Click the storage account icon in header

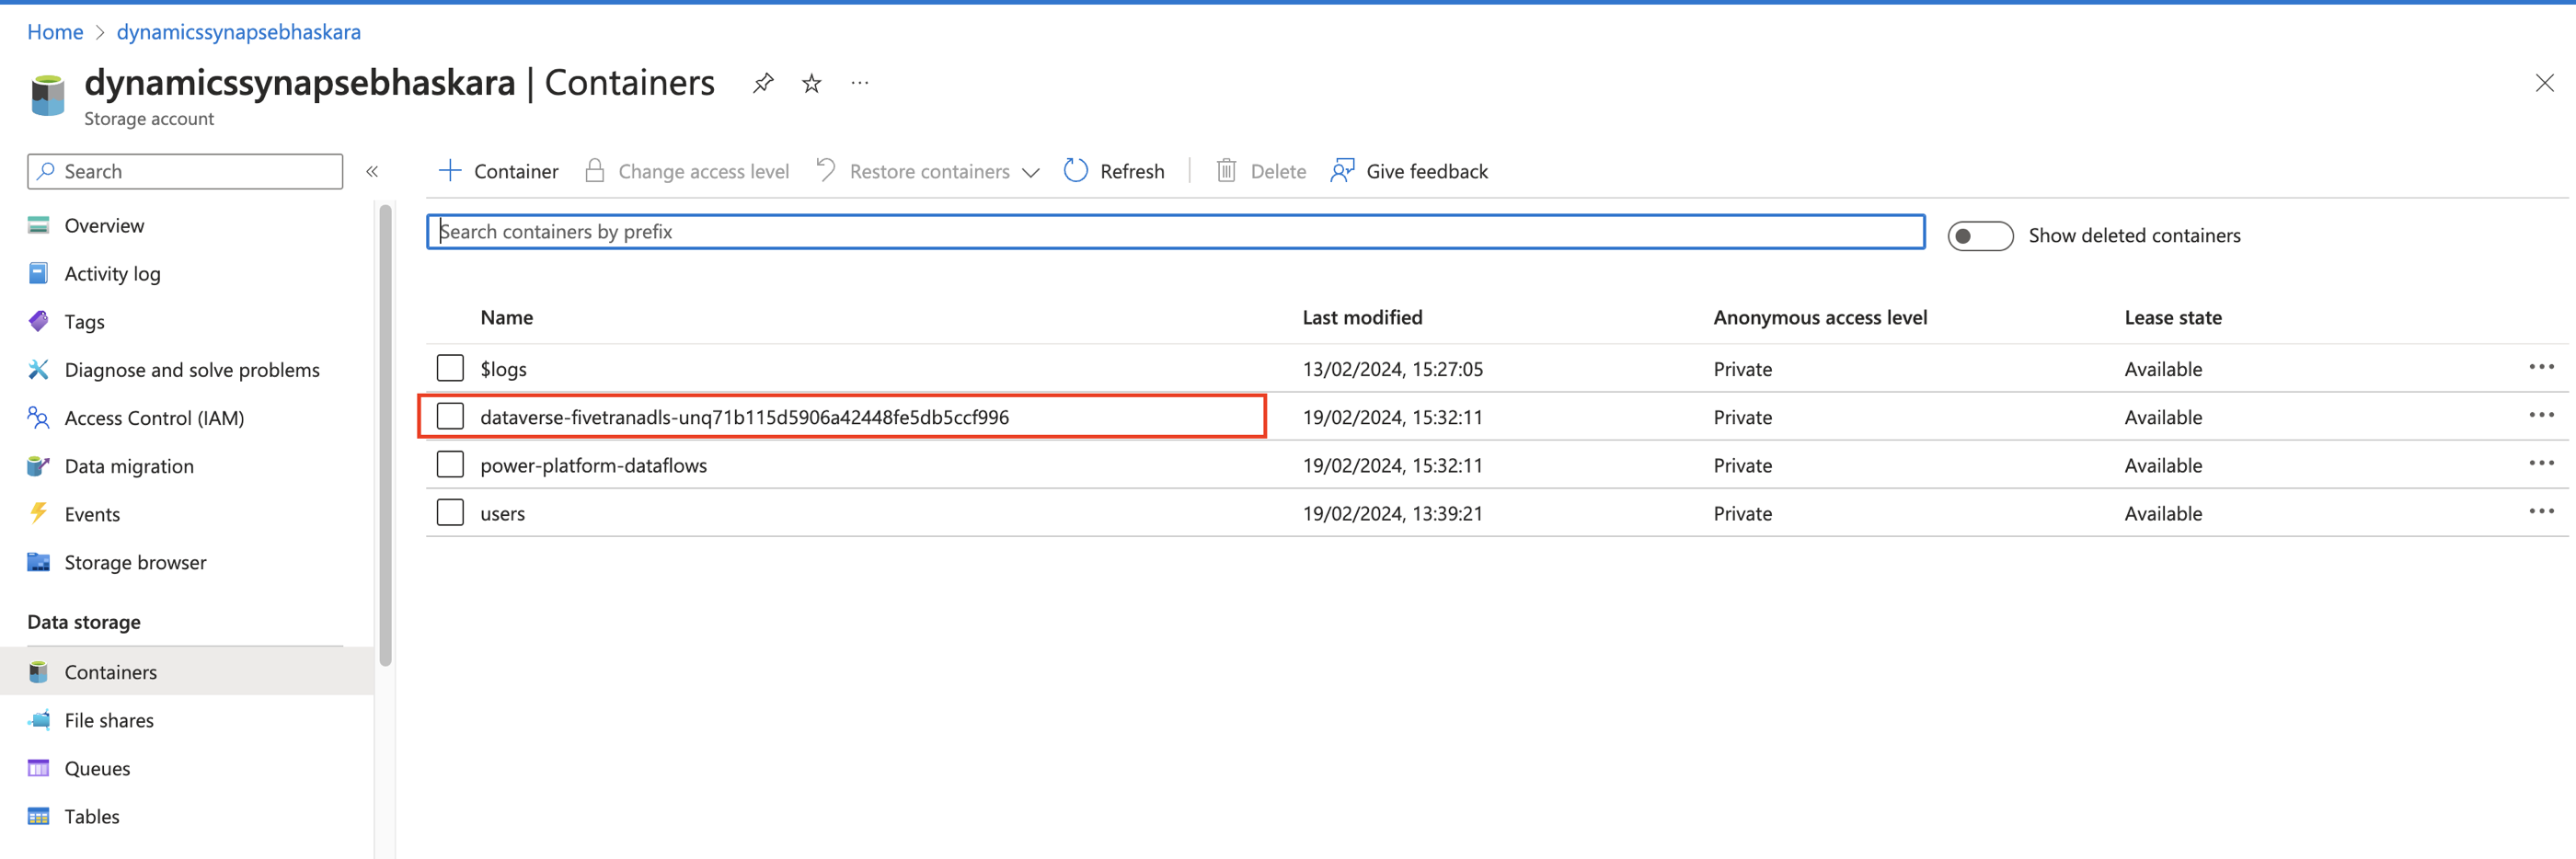pos(47,96)
